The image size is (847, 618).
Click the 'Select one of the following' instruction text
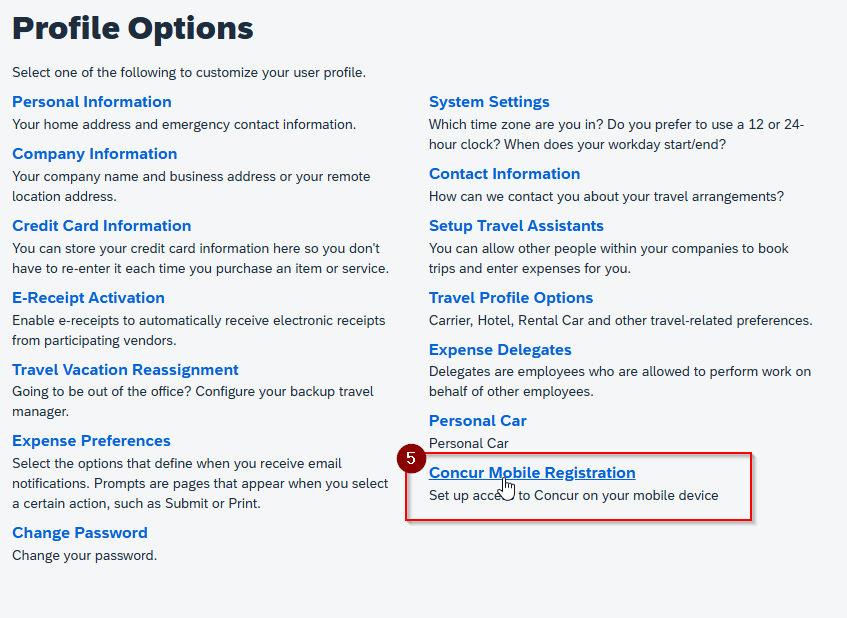point(189,72)
